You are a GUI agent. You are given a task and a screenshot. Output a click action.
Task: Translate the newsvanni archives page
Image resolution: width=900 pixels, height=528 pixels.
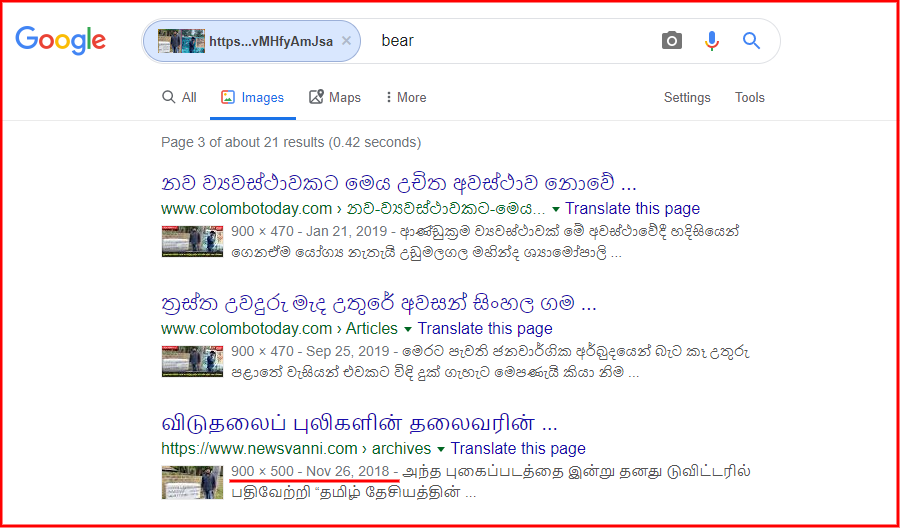click(518, 448)
